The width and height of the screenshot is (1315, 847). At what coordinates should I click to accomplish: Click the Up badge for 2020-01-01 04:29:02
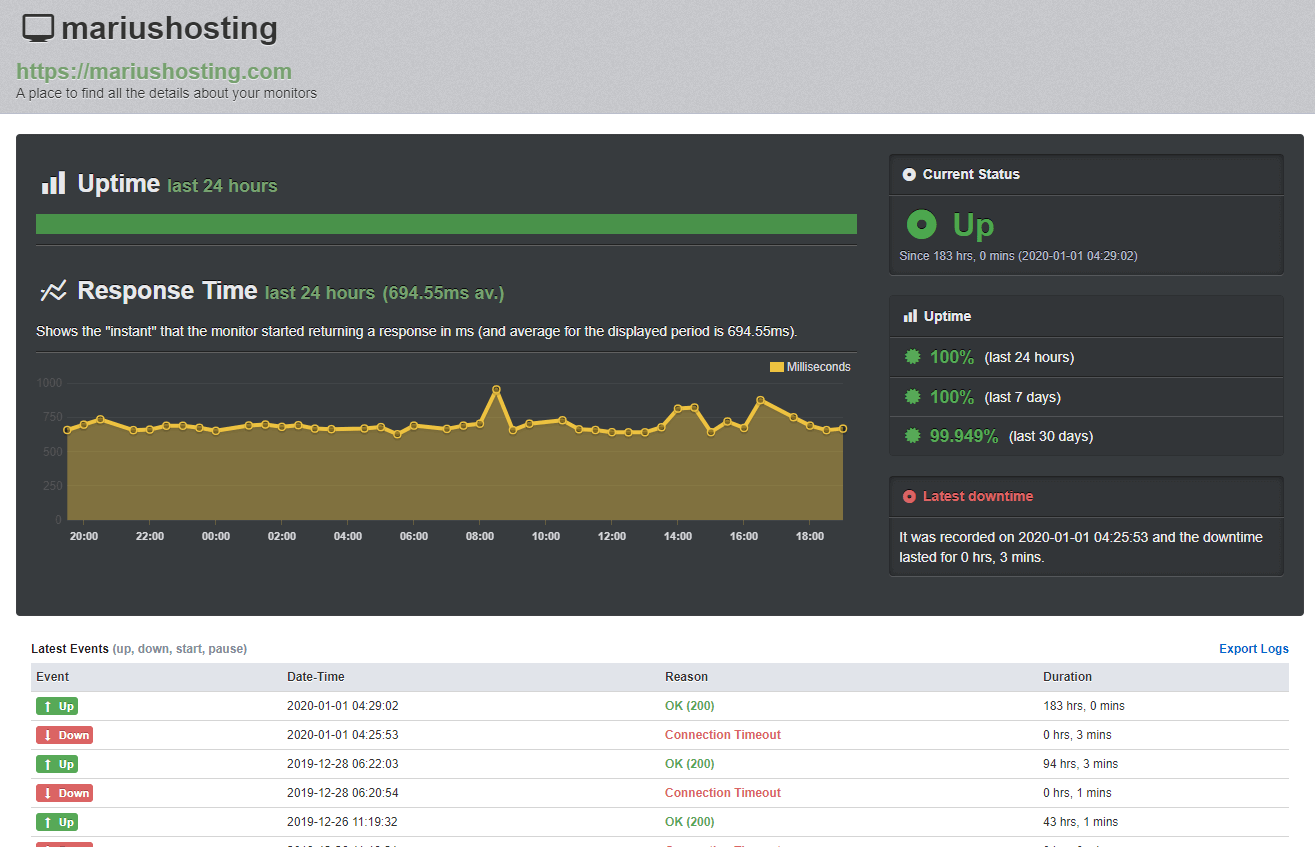click(x=57, y=706)
